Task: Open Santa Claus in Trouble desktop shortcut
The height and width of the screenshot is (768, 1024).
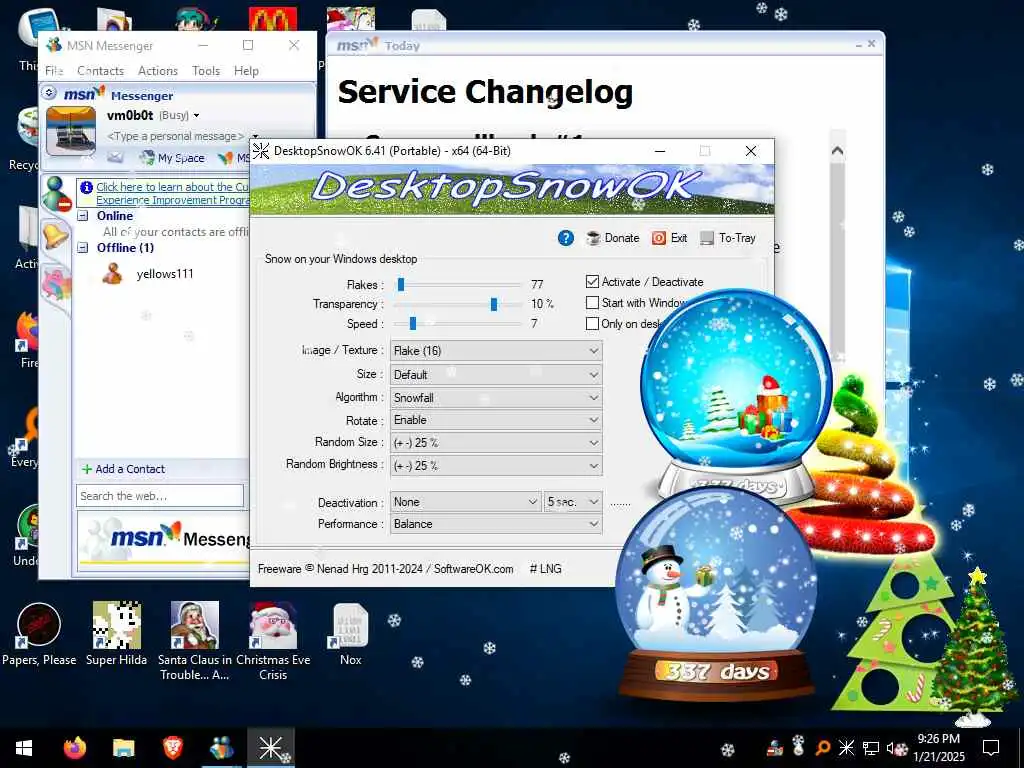Action: pyautogui.click(x=195, y=641)
